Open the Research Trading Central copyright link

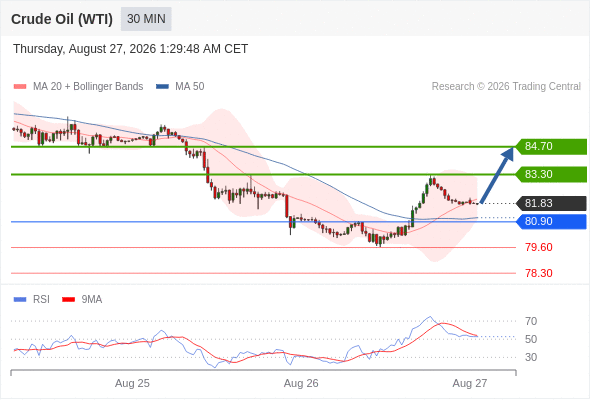[506, 87]
